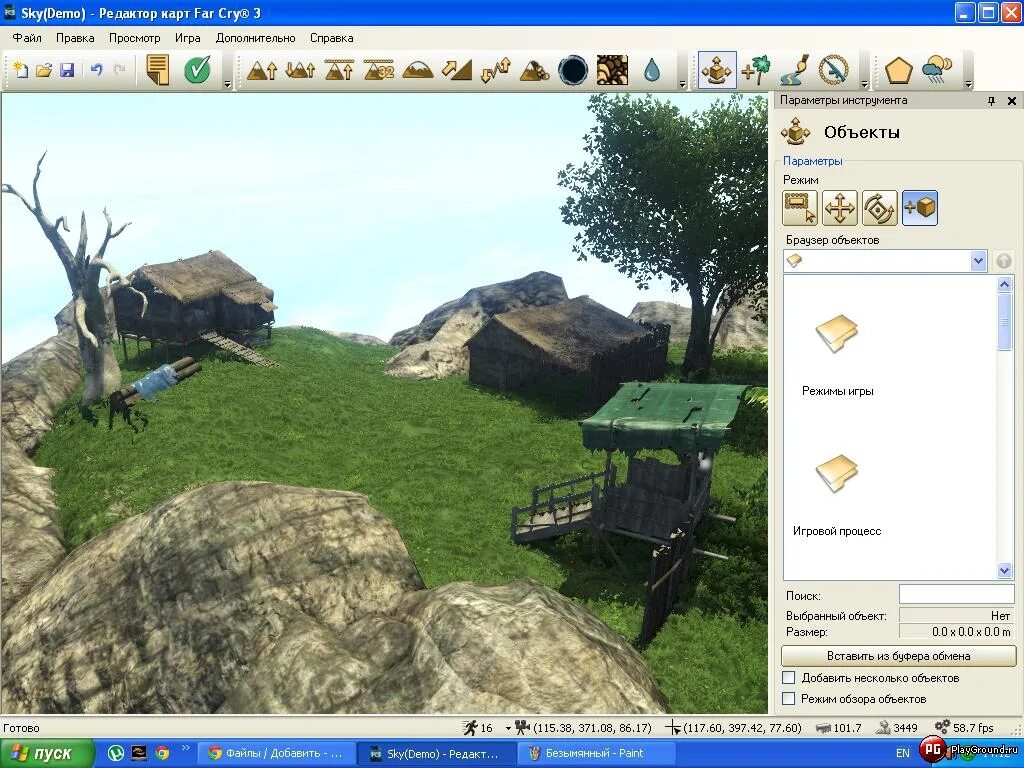Click the EN language indicator in tray
Image resolution: width=1024 pixels, height=768 pixels.
(x=903, y=753)
